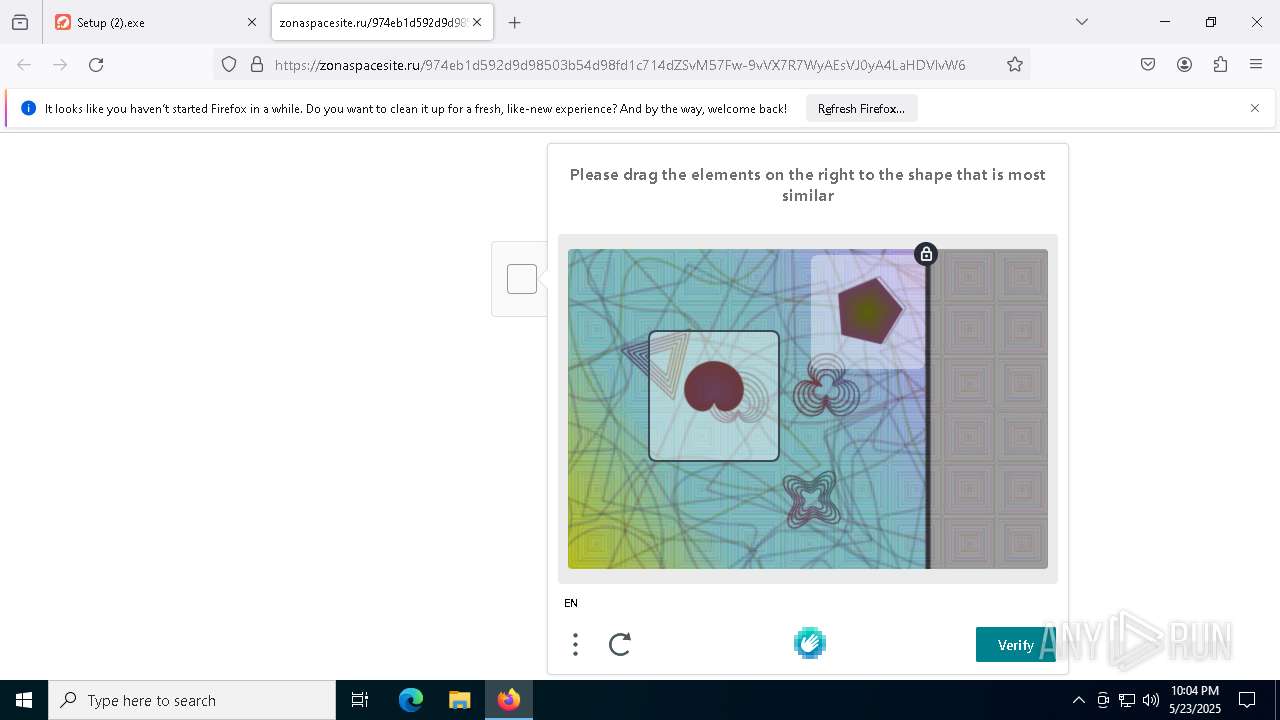Click the Firefox View icon

point(20,22)
